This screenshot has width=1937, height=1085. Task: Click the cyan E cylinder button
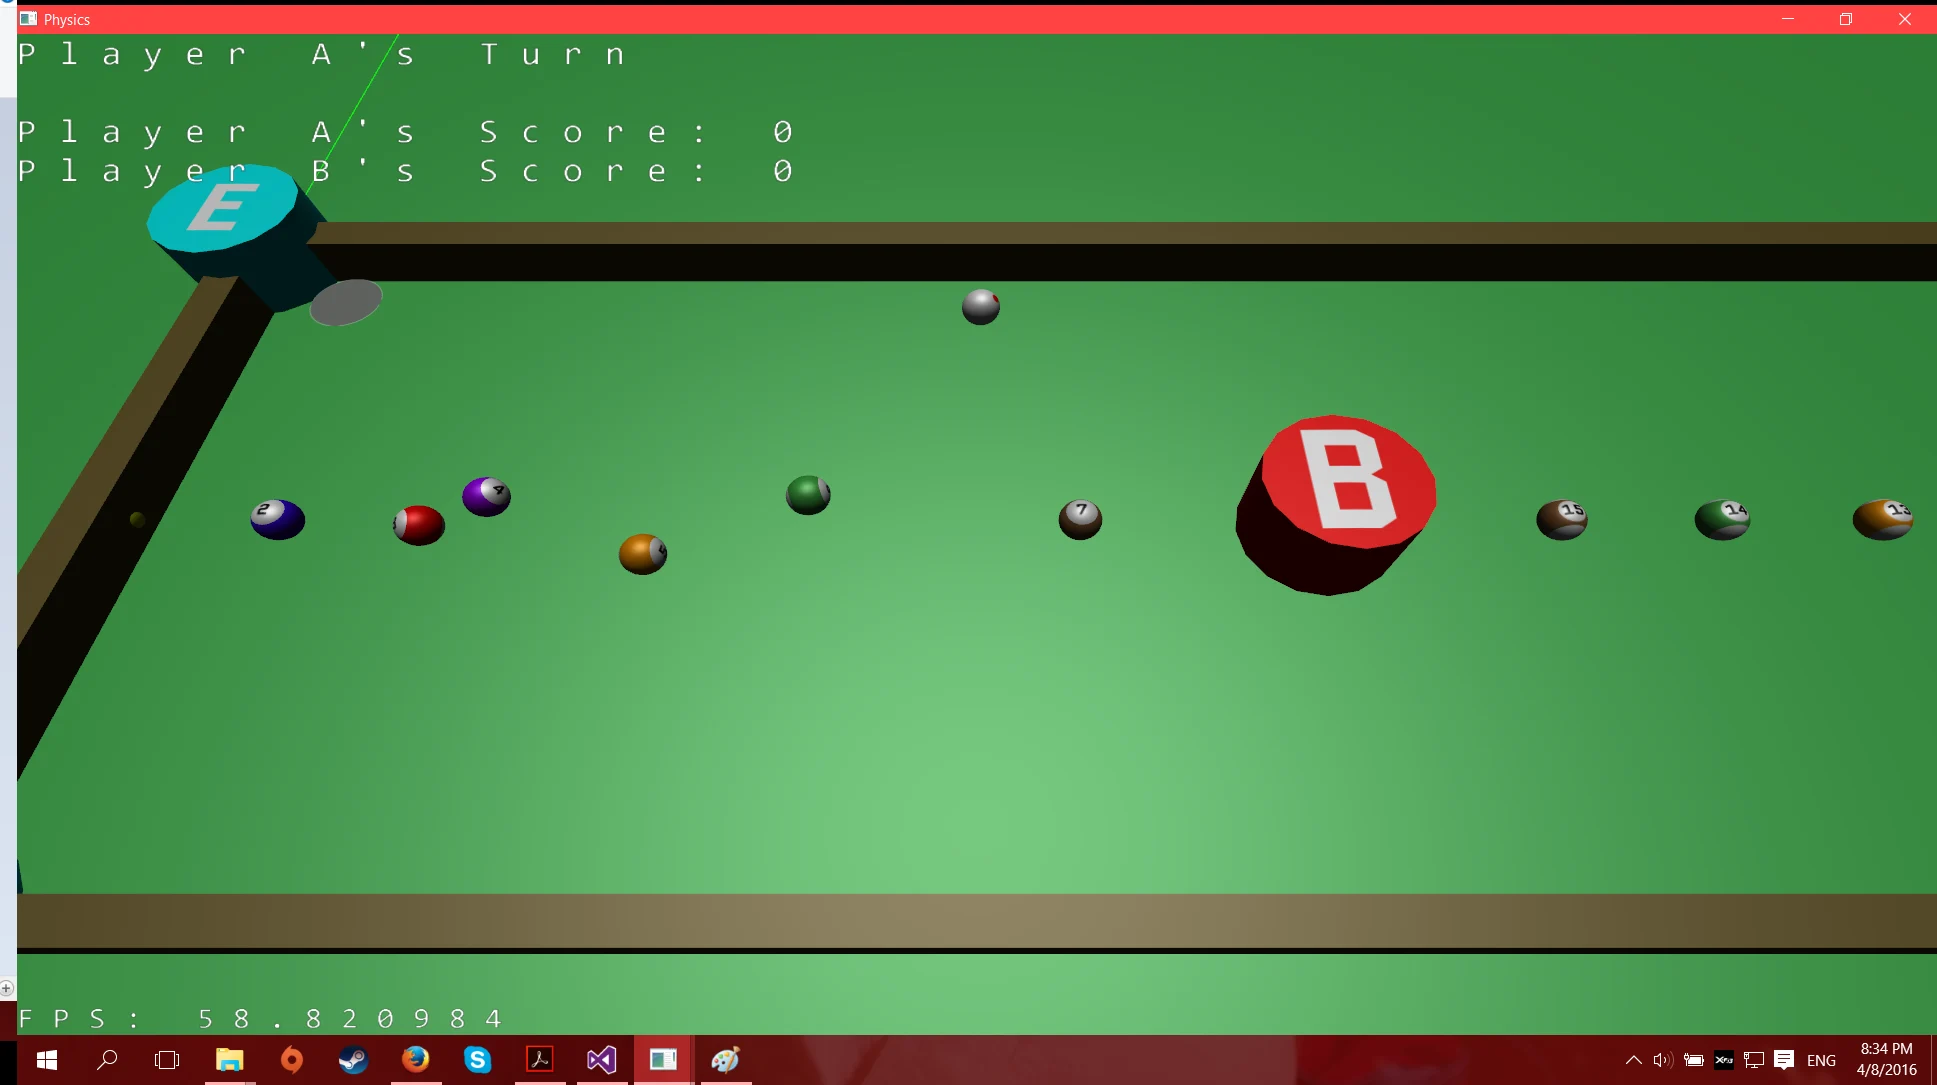point(222,208)
